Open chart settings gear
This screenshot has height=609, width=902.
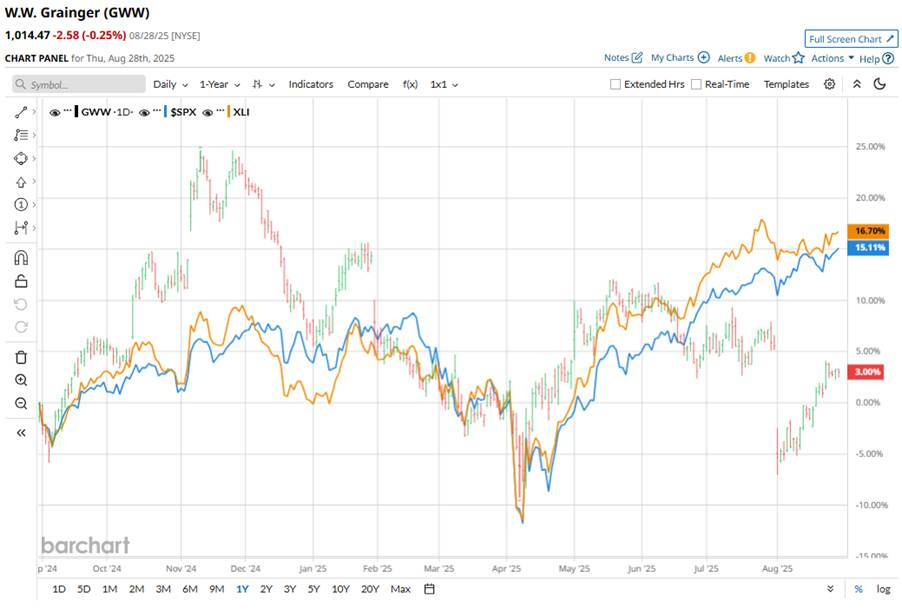click(x=829, y=84)
